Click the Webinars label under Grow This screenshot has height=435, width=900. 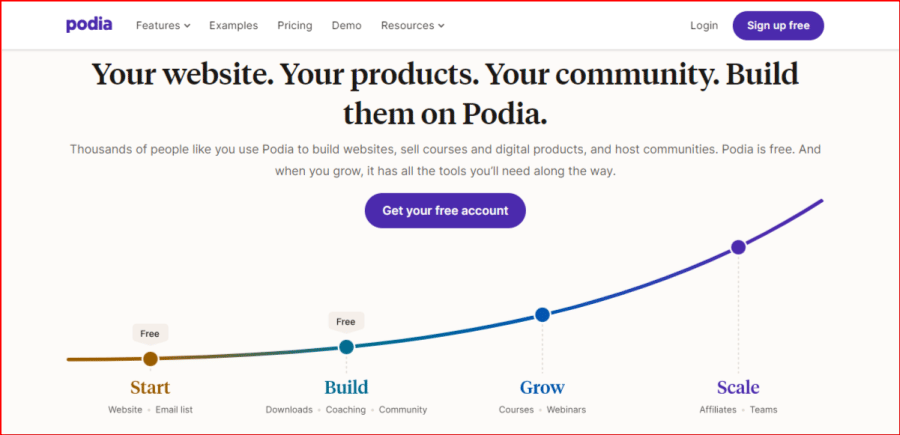pyautogui.click(x=566, y=410)
